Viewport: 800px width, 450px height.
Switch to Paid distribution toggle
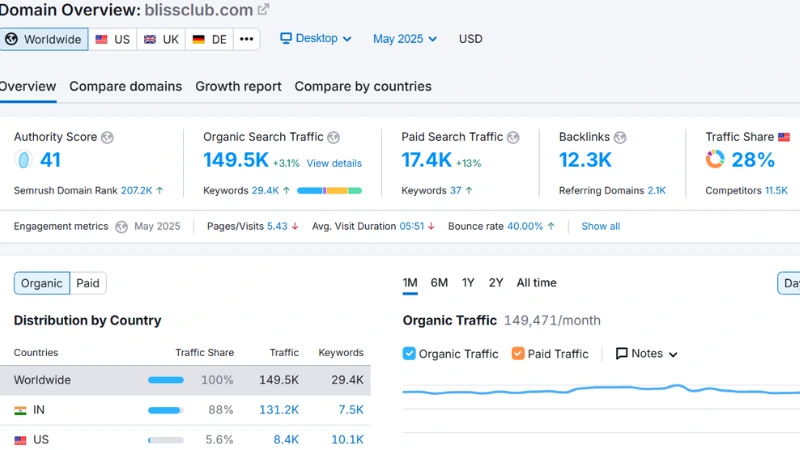point(88,283)
